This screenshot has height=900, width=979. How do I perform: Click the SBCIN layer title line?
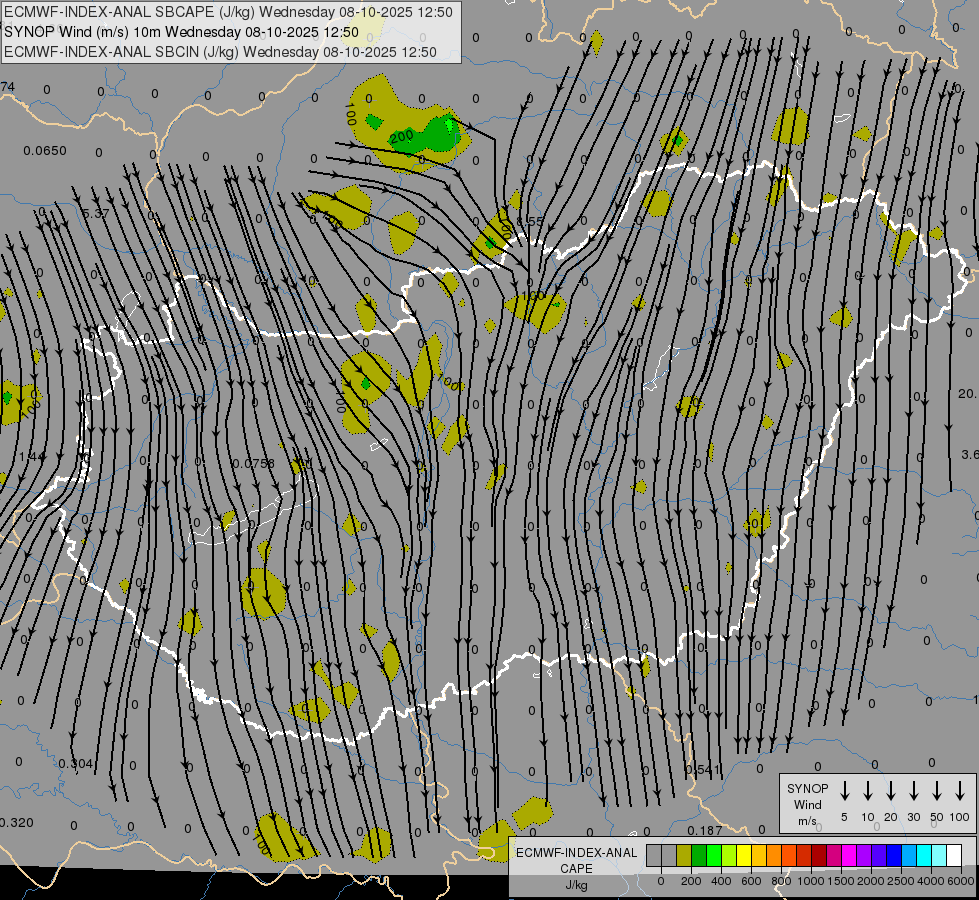point(221,52)
